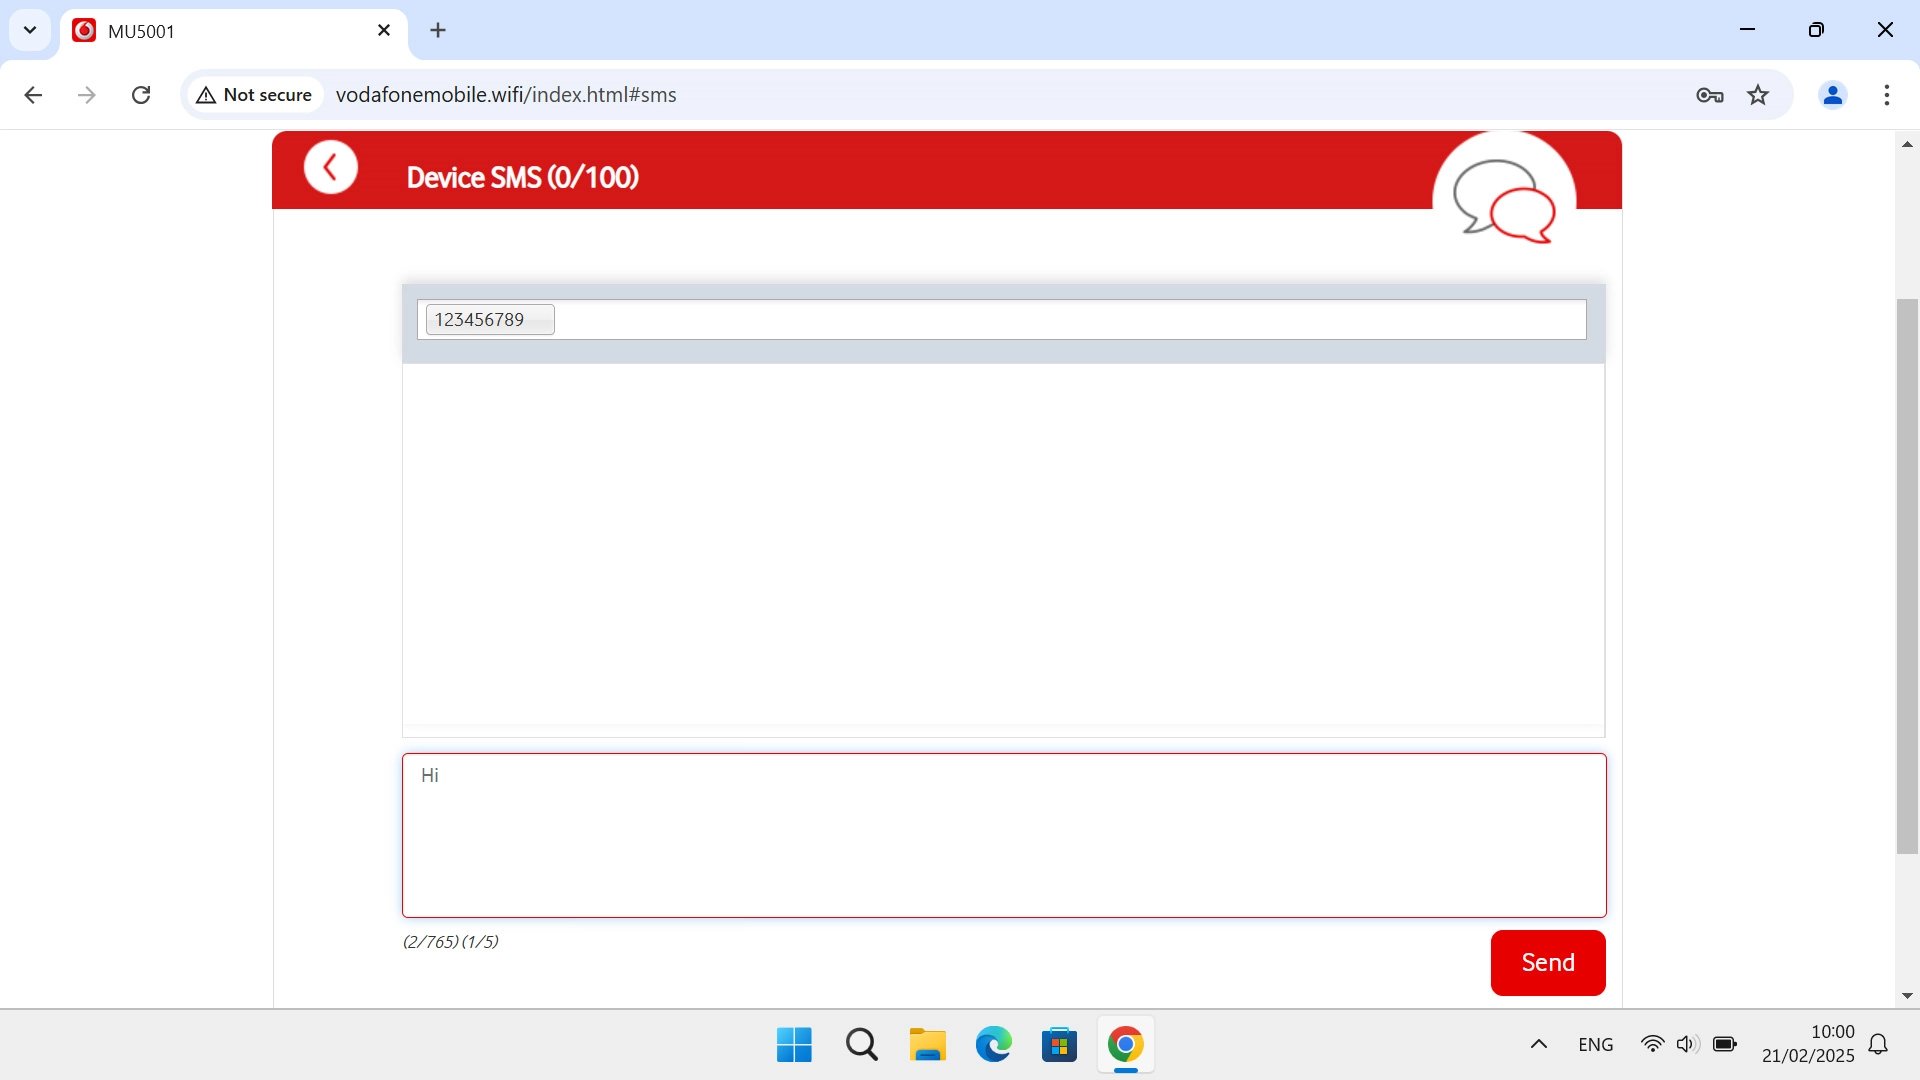Click the back arrow on Device SMS header
Image resolution: width=1920 pixels, height=1080 pixels.
pos(331,167)
